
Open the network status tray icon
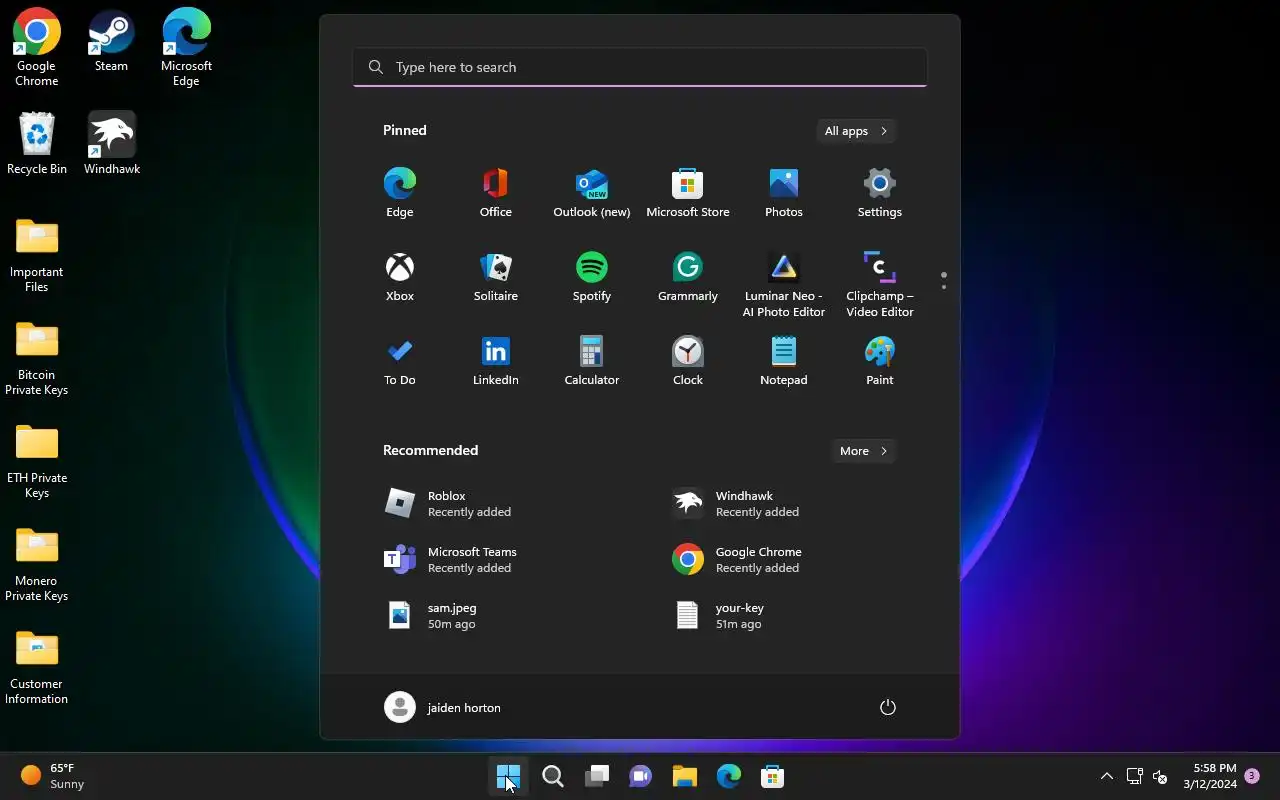pyautogui.click(x=1135, y=776)
